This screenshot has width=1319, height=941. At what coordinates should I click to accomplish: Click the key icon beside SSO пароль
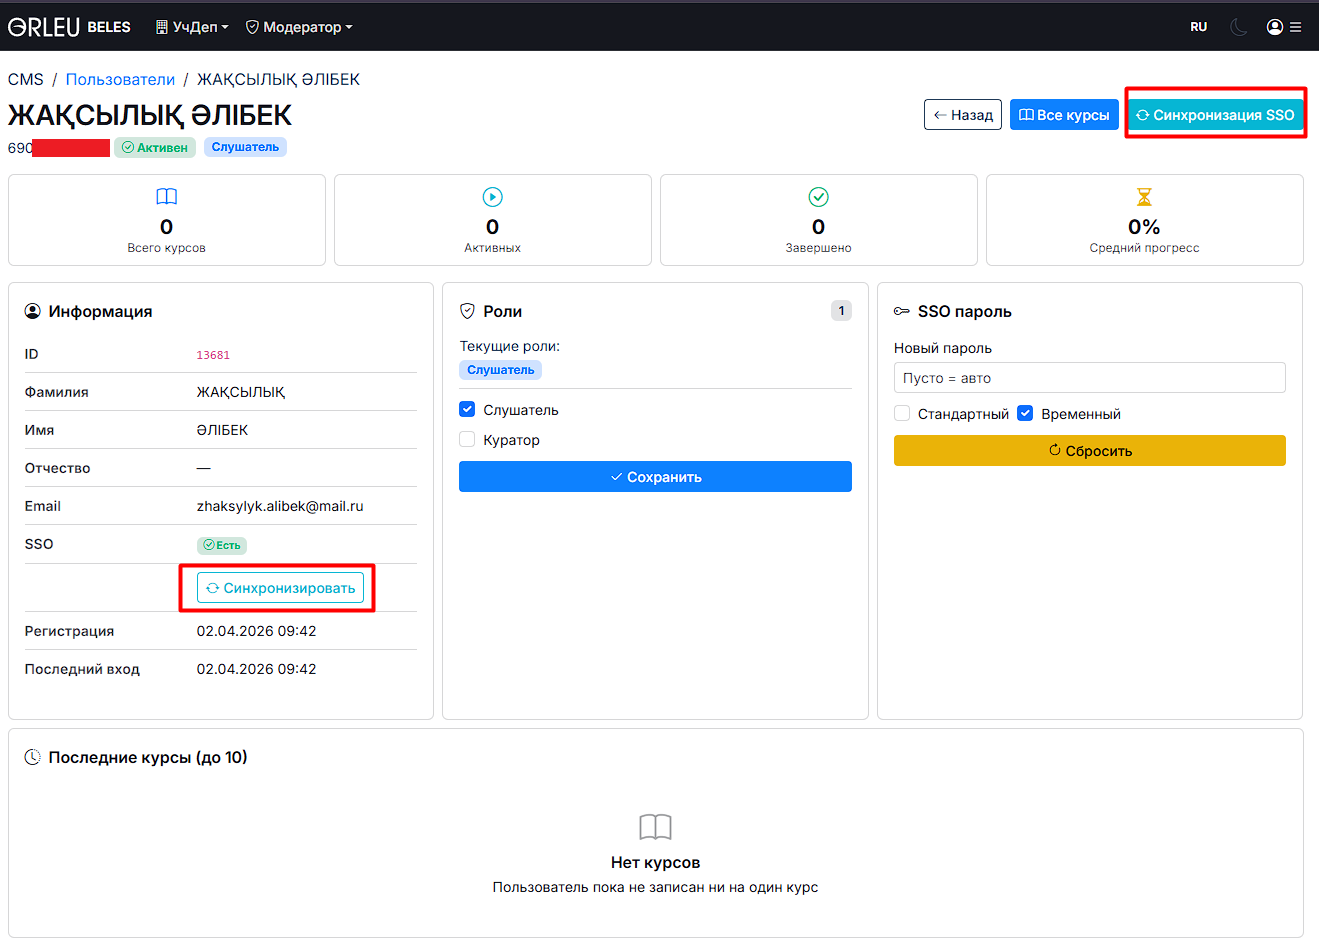tap(901, 312)
